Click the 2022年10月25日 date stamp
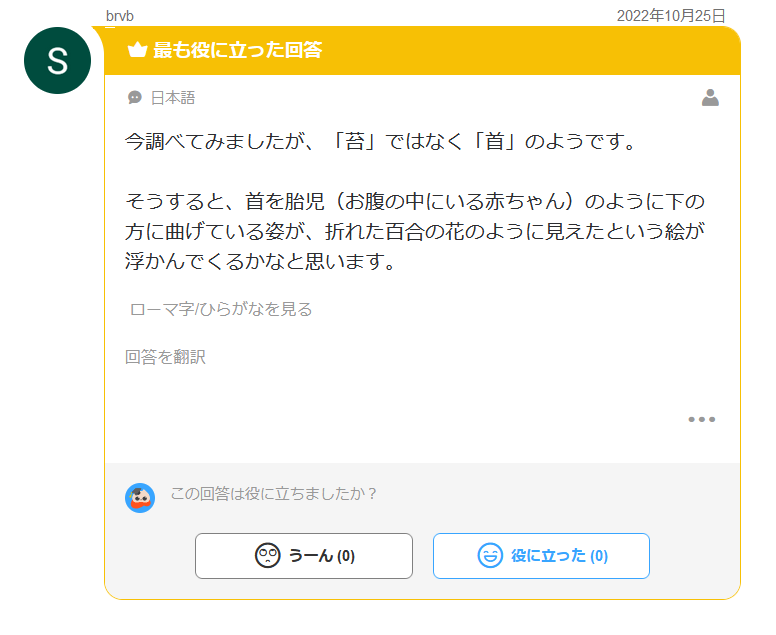Screen dimensions: 776x635 pyautogui.click(x=671, y=16)
